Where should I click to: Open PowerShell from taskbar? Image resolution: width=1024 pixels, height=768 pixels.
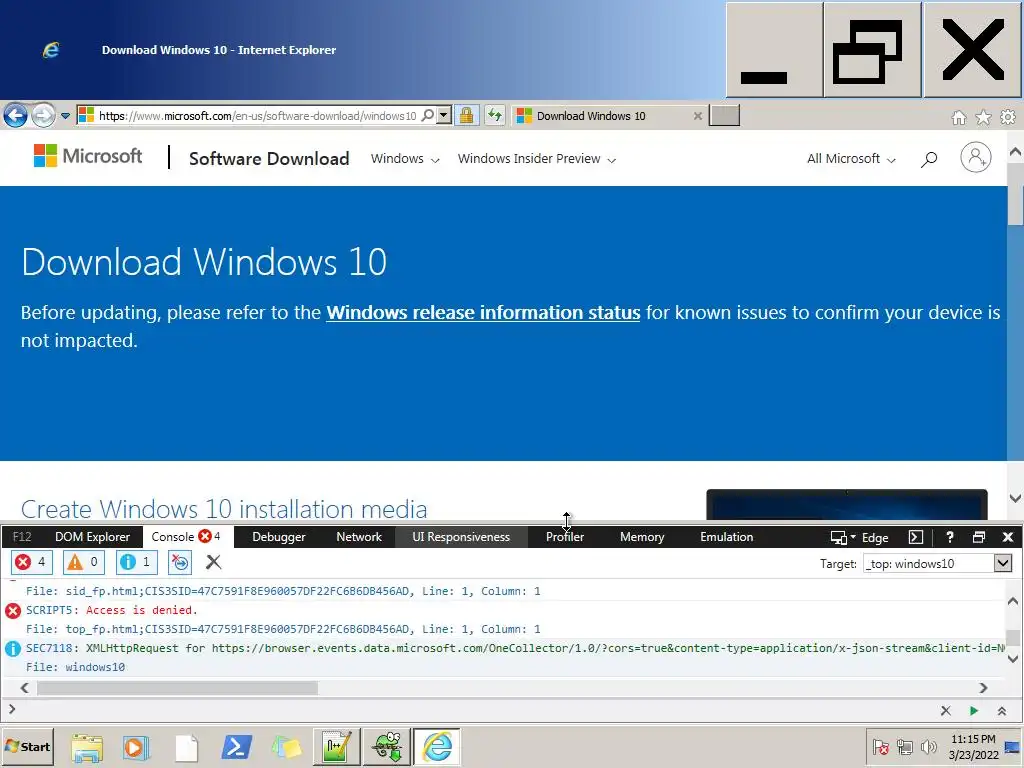click(x=236, y=746)
